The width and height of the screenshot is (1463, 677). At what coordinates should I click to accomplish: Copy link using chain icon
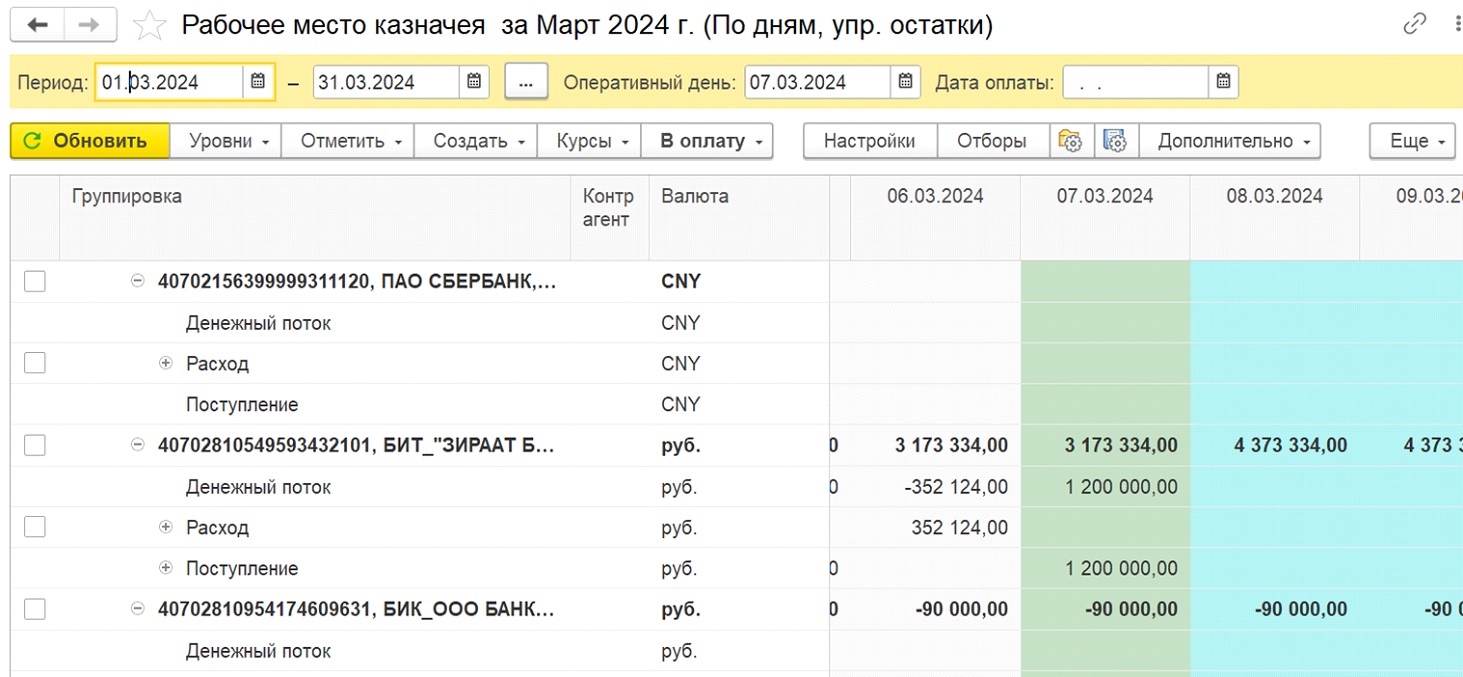coord(1414,25)
